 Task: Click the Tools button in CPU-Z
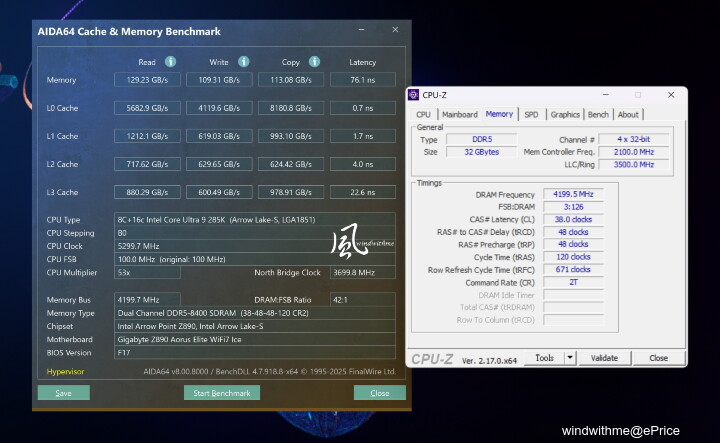coord(544,358)
